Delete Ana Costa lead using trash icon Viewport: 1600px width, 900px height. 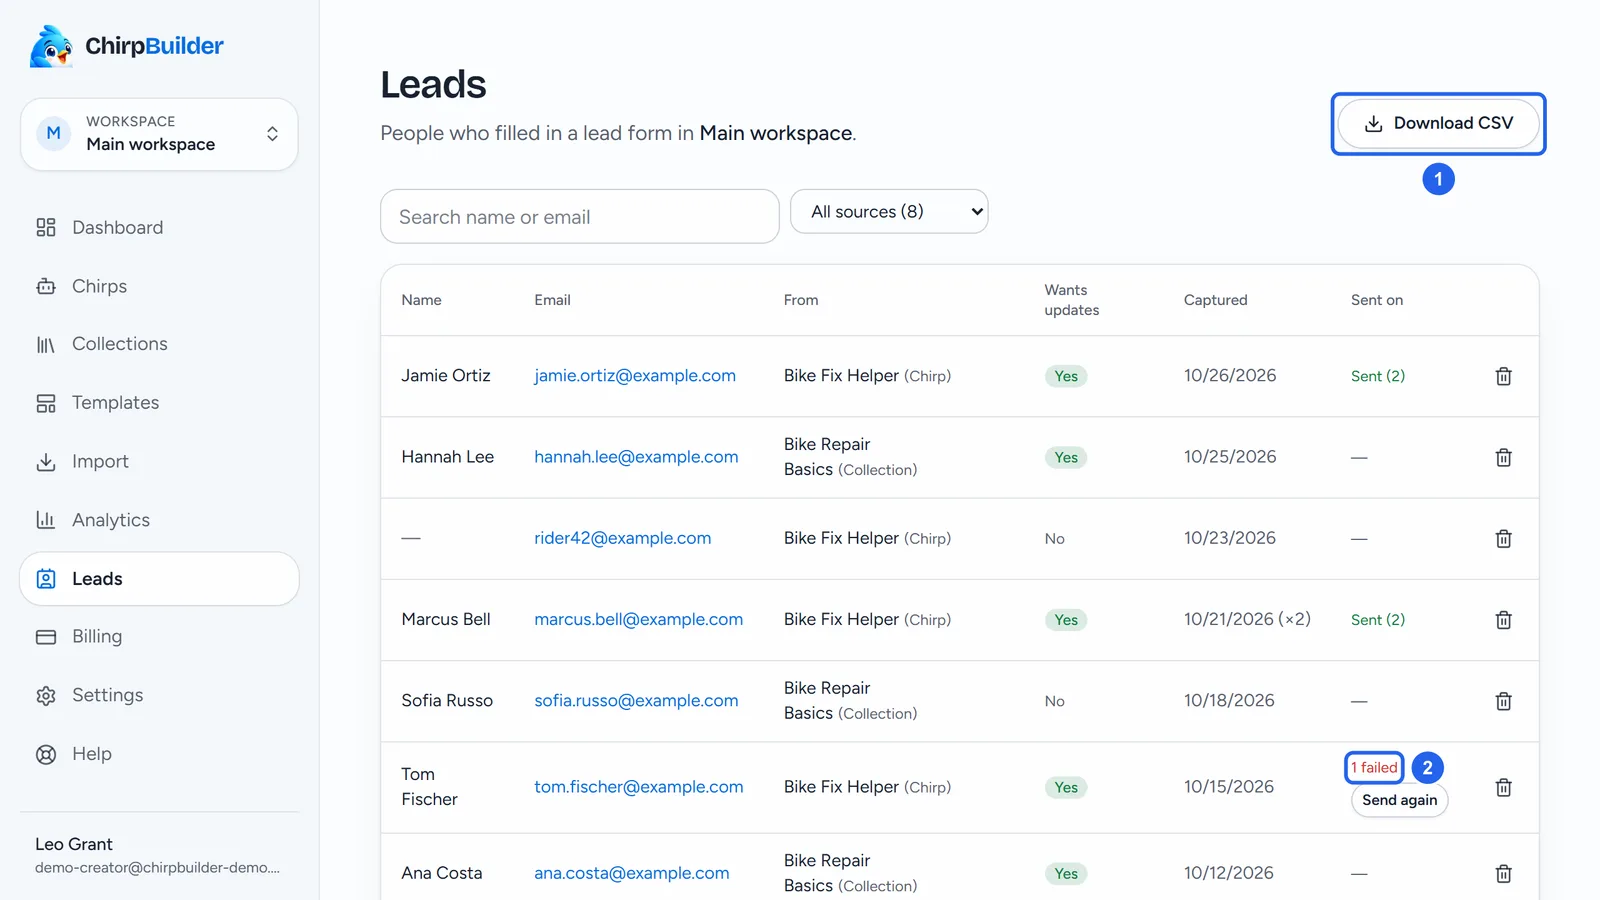click(x=1503, y=874)
